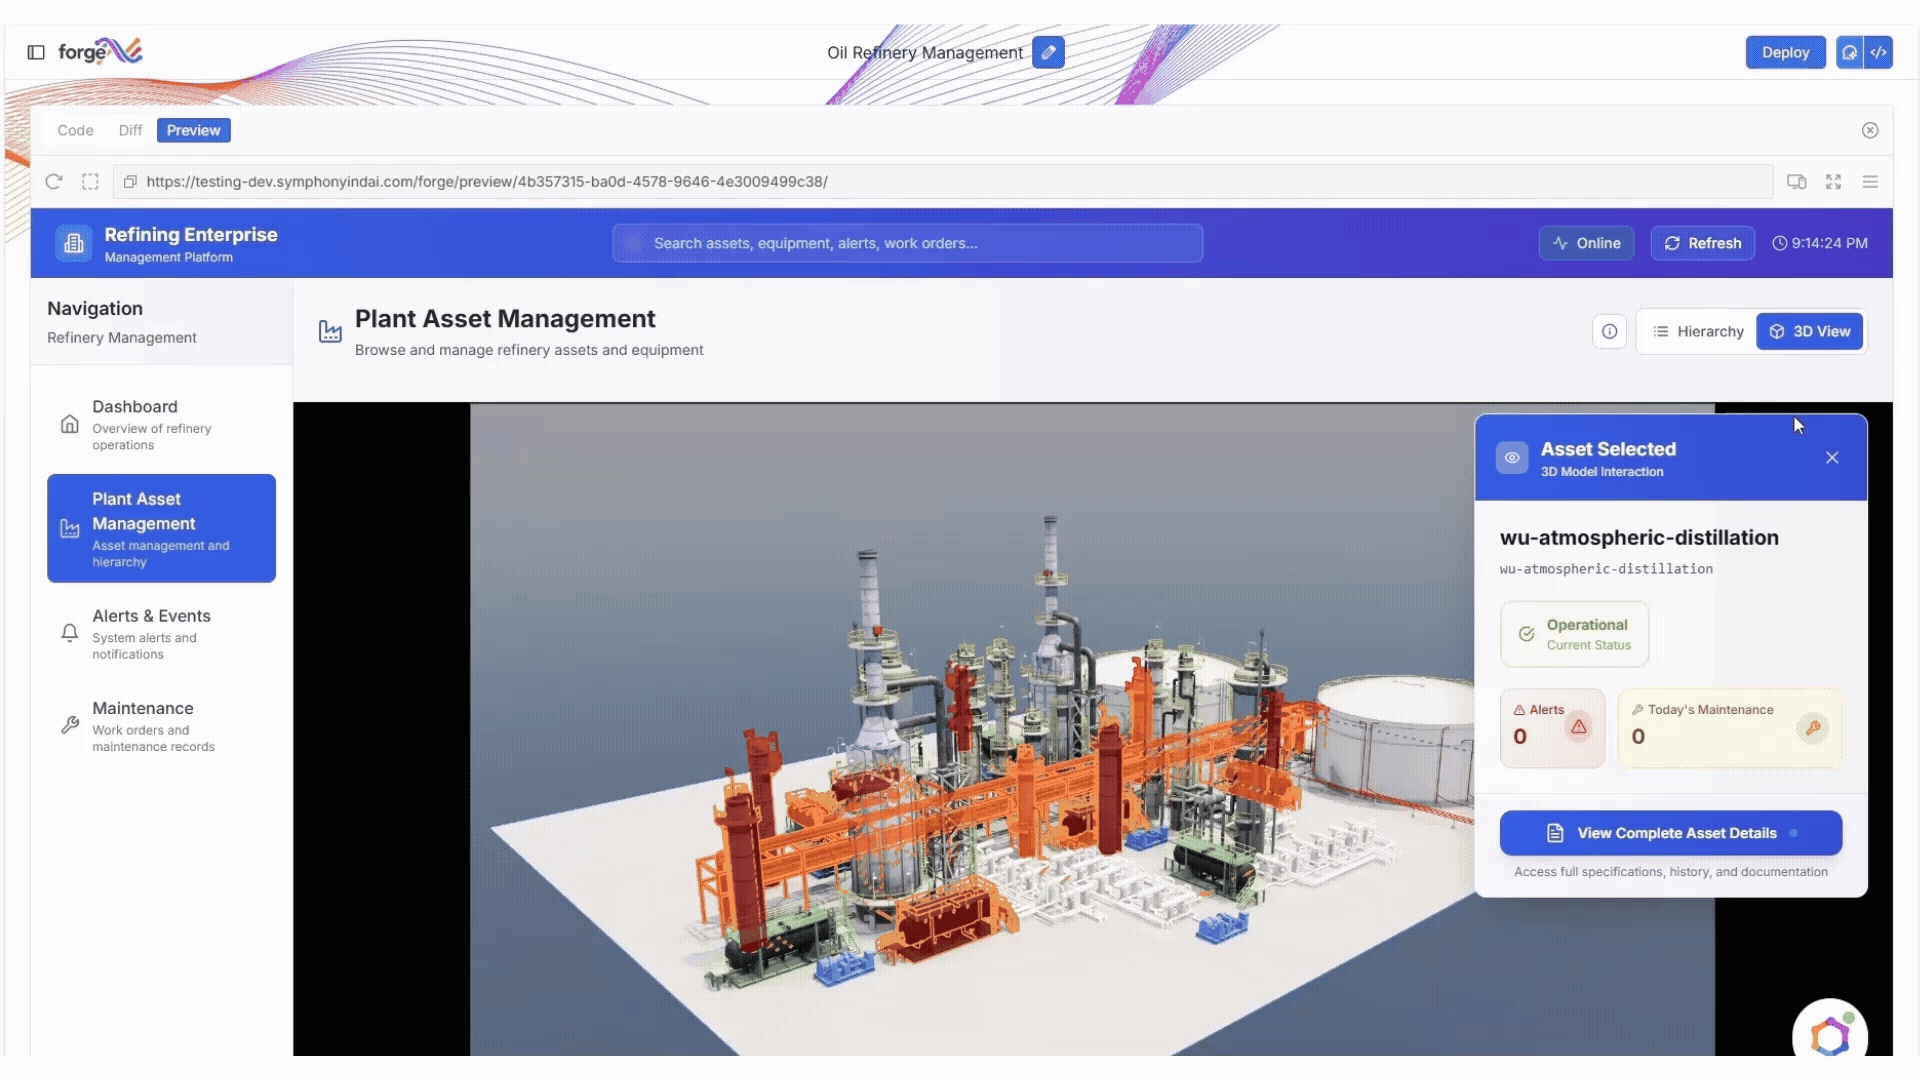
Task: Toggle the forge sidebar panel icon
Action: click(36, 52)
